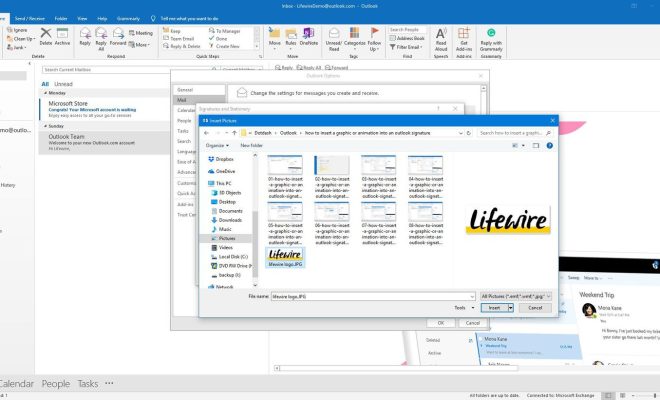Click New folder in the Insert Picture dialog
Viewport: 660px width, 400px height.
pyautogui.click(x=251, y=146)
